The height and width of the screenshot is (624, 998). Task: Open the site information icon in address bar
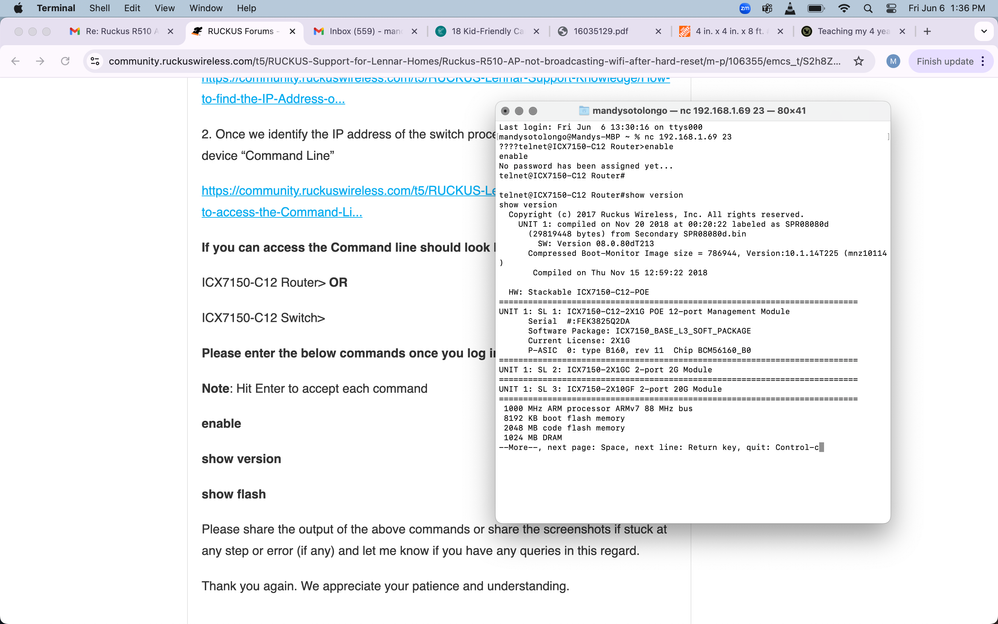(94, 61)
